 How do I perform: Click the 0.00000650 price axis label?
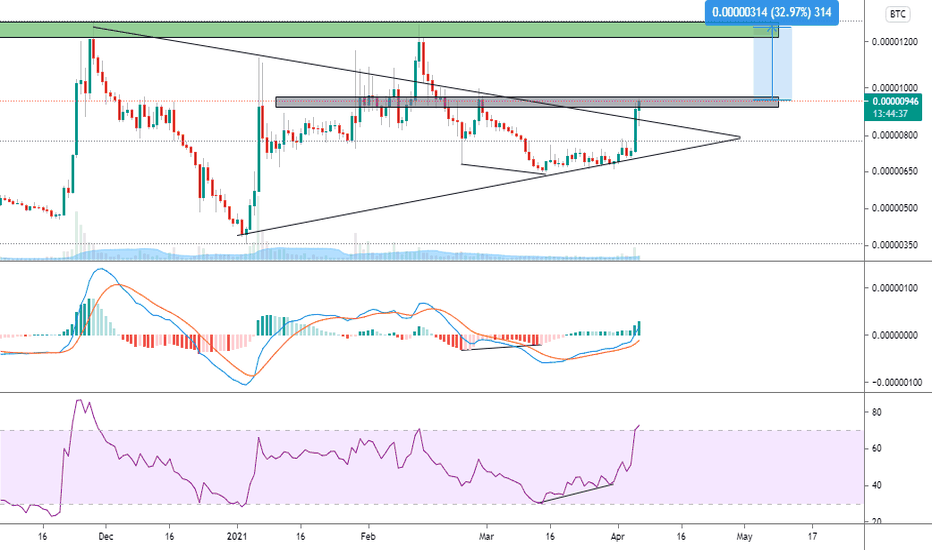(895, 172)
